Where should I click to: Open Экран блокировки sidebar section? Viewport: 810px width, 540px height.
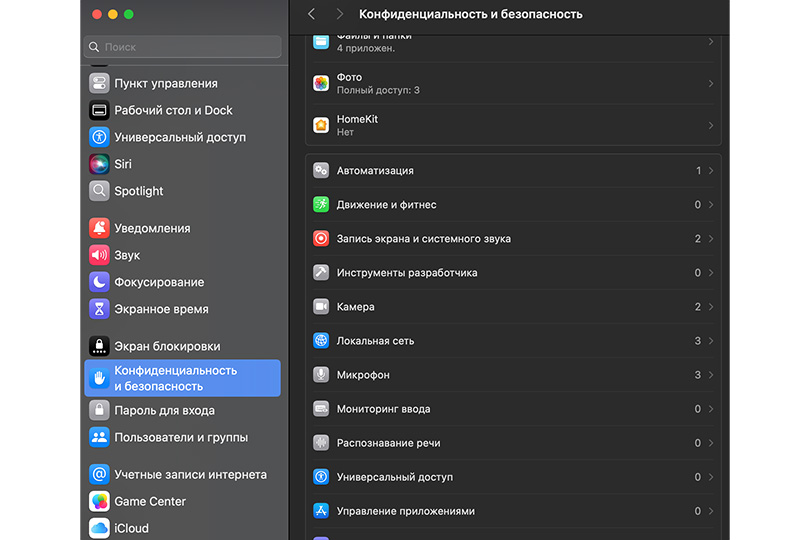(182, 346)
